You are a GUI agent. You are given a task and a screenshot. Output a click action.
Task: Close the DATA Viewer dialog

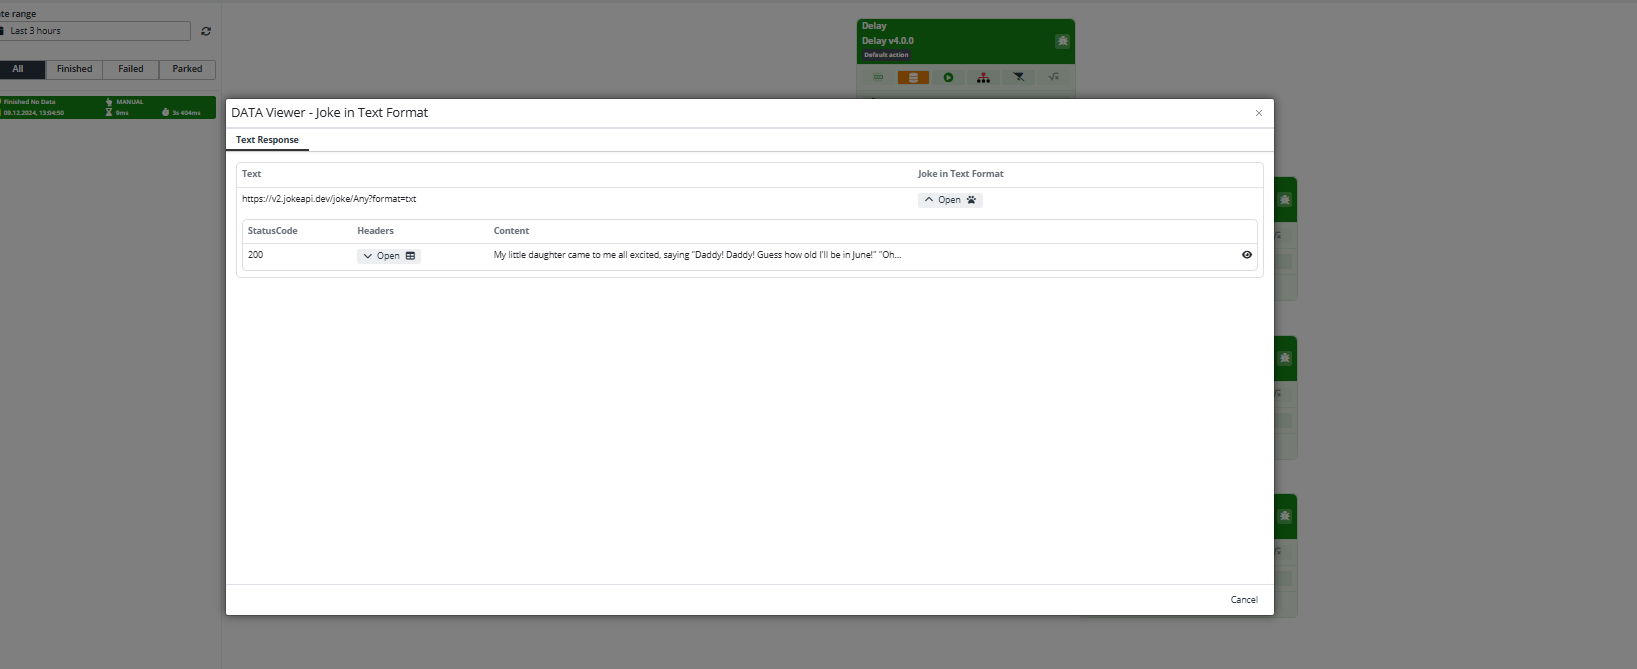click(x=1258, y=113)
